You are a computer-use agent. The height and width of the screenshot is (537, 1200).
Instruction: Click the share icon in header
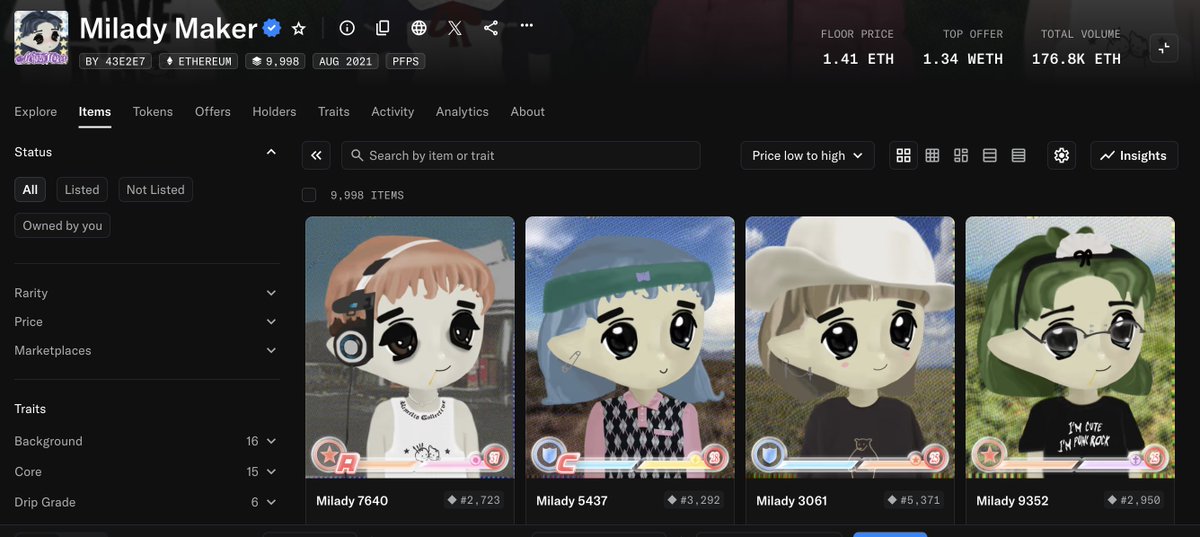pos(491,28)
